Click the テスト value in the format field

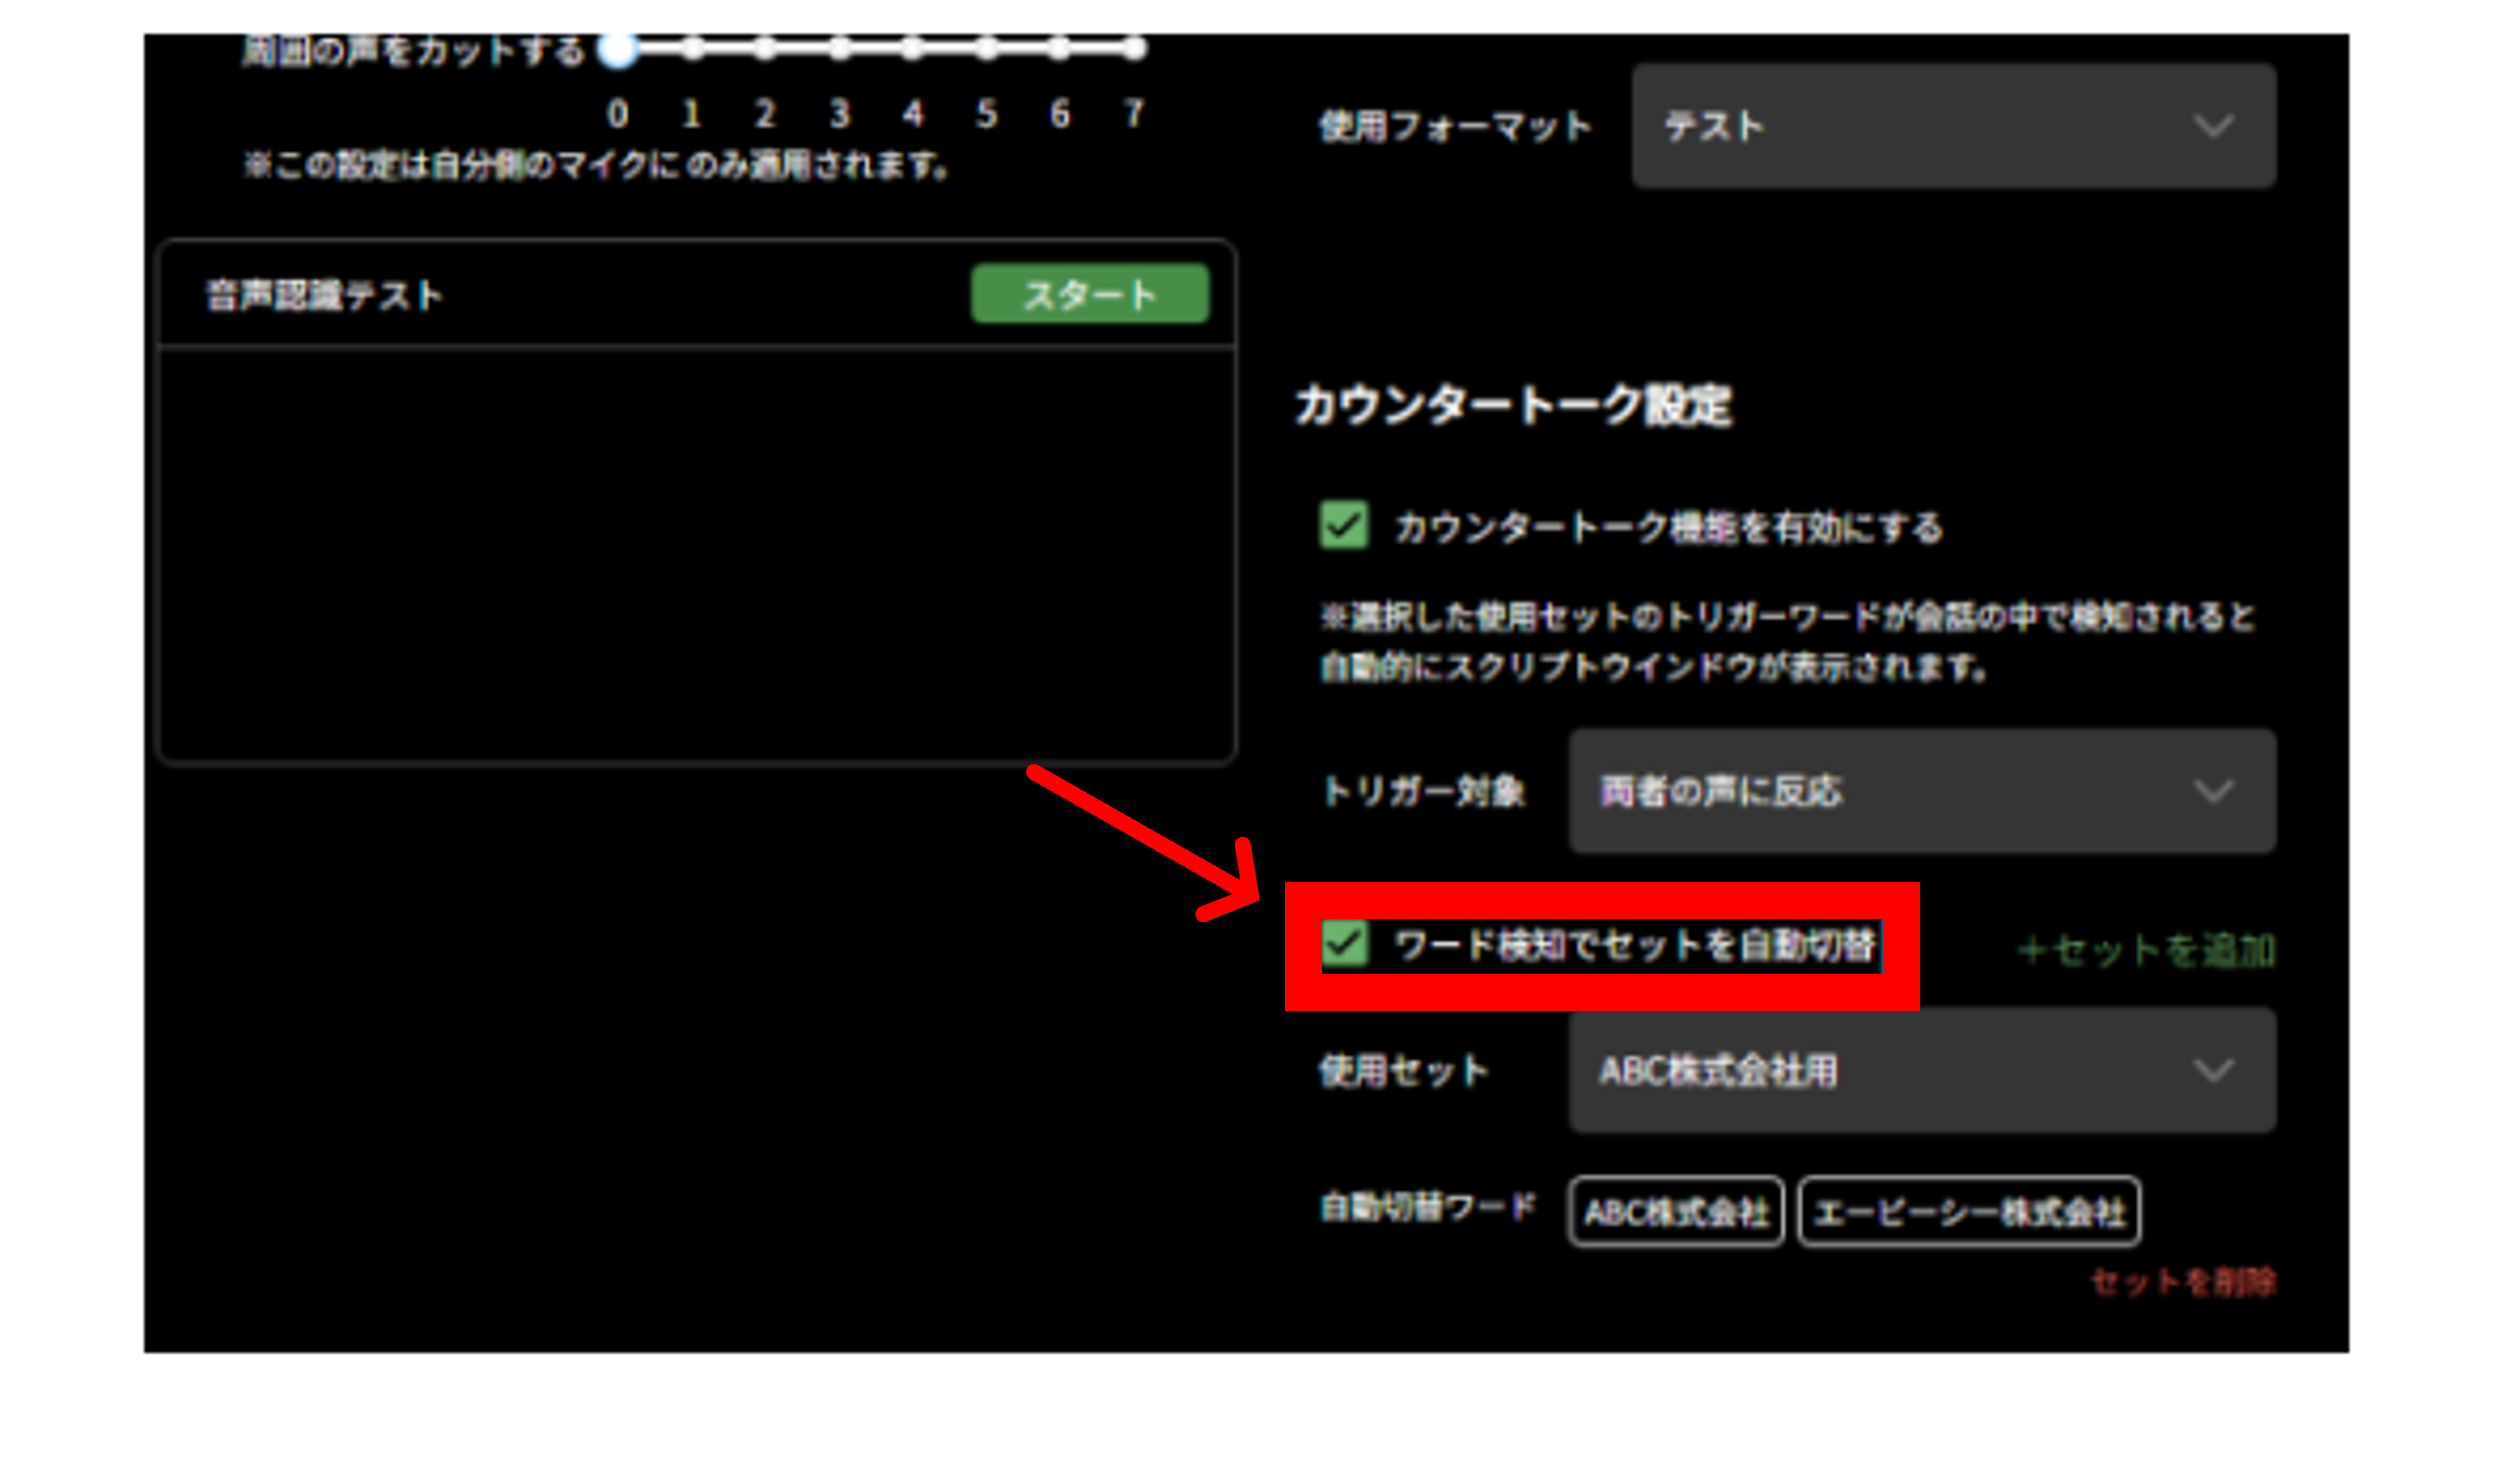(1713, 125)
